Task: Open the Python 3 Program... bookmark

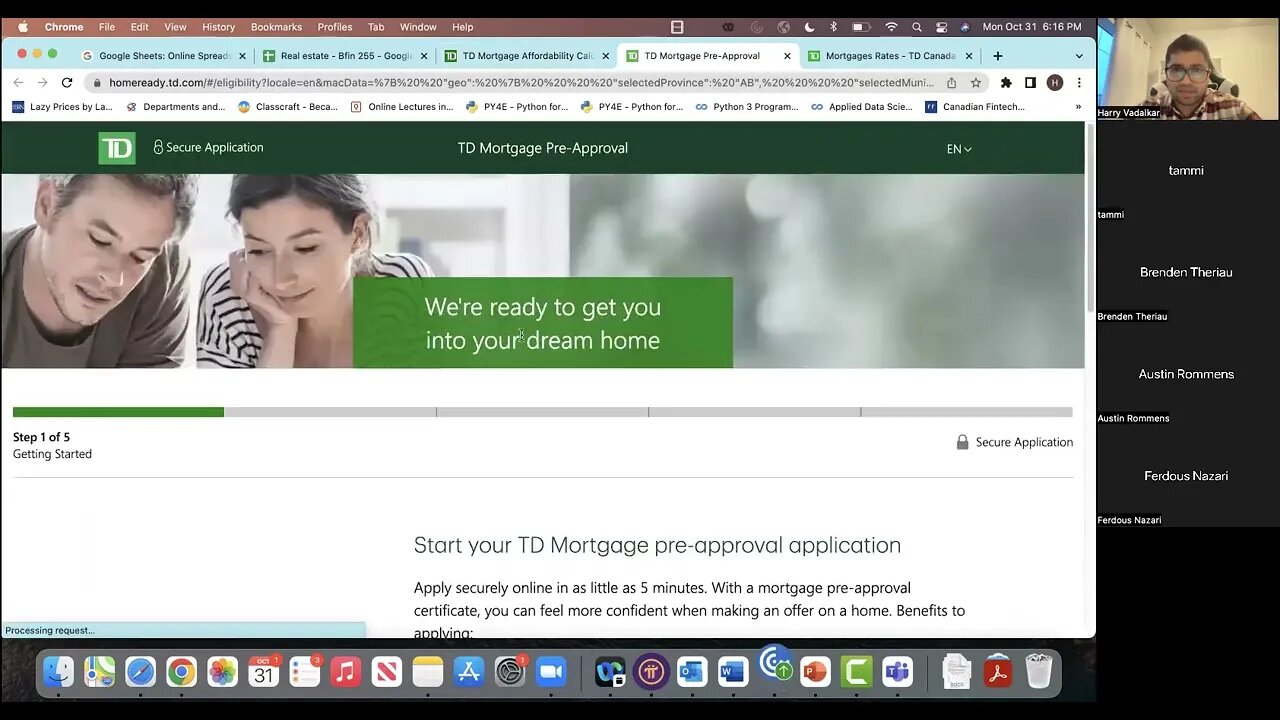Action: click(x=747, y=107)
